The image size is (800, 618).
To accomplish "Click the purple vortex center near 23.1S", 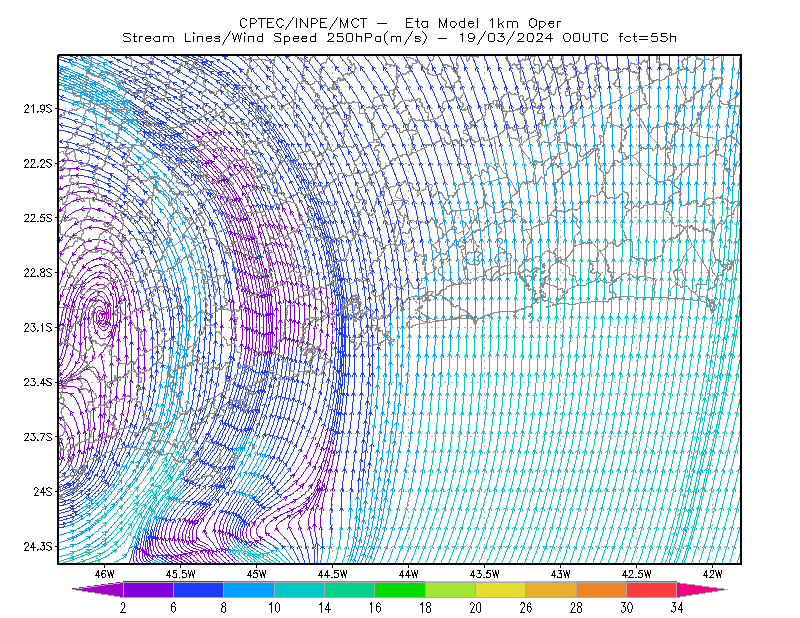I will coord(104,317).
